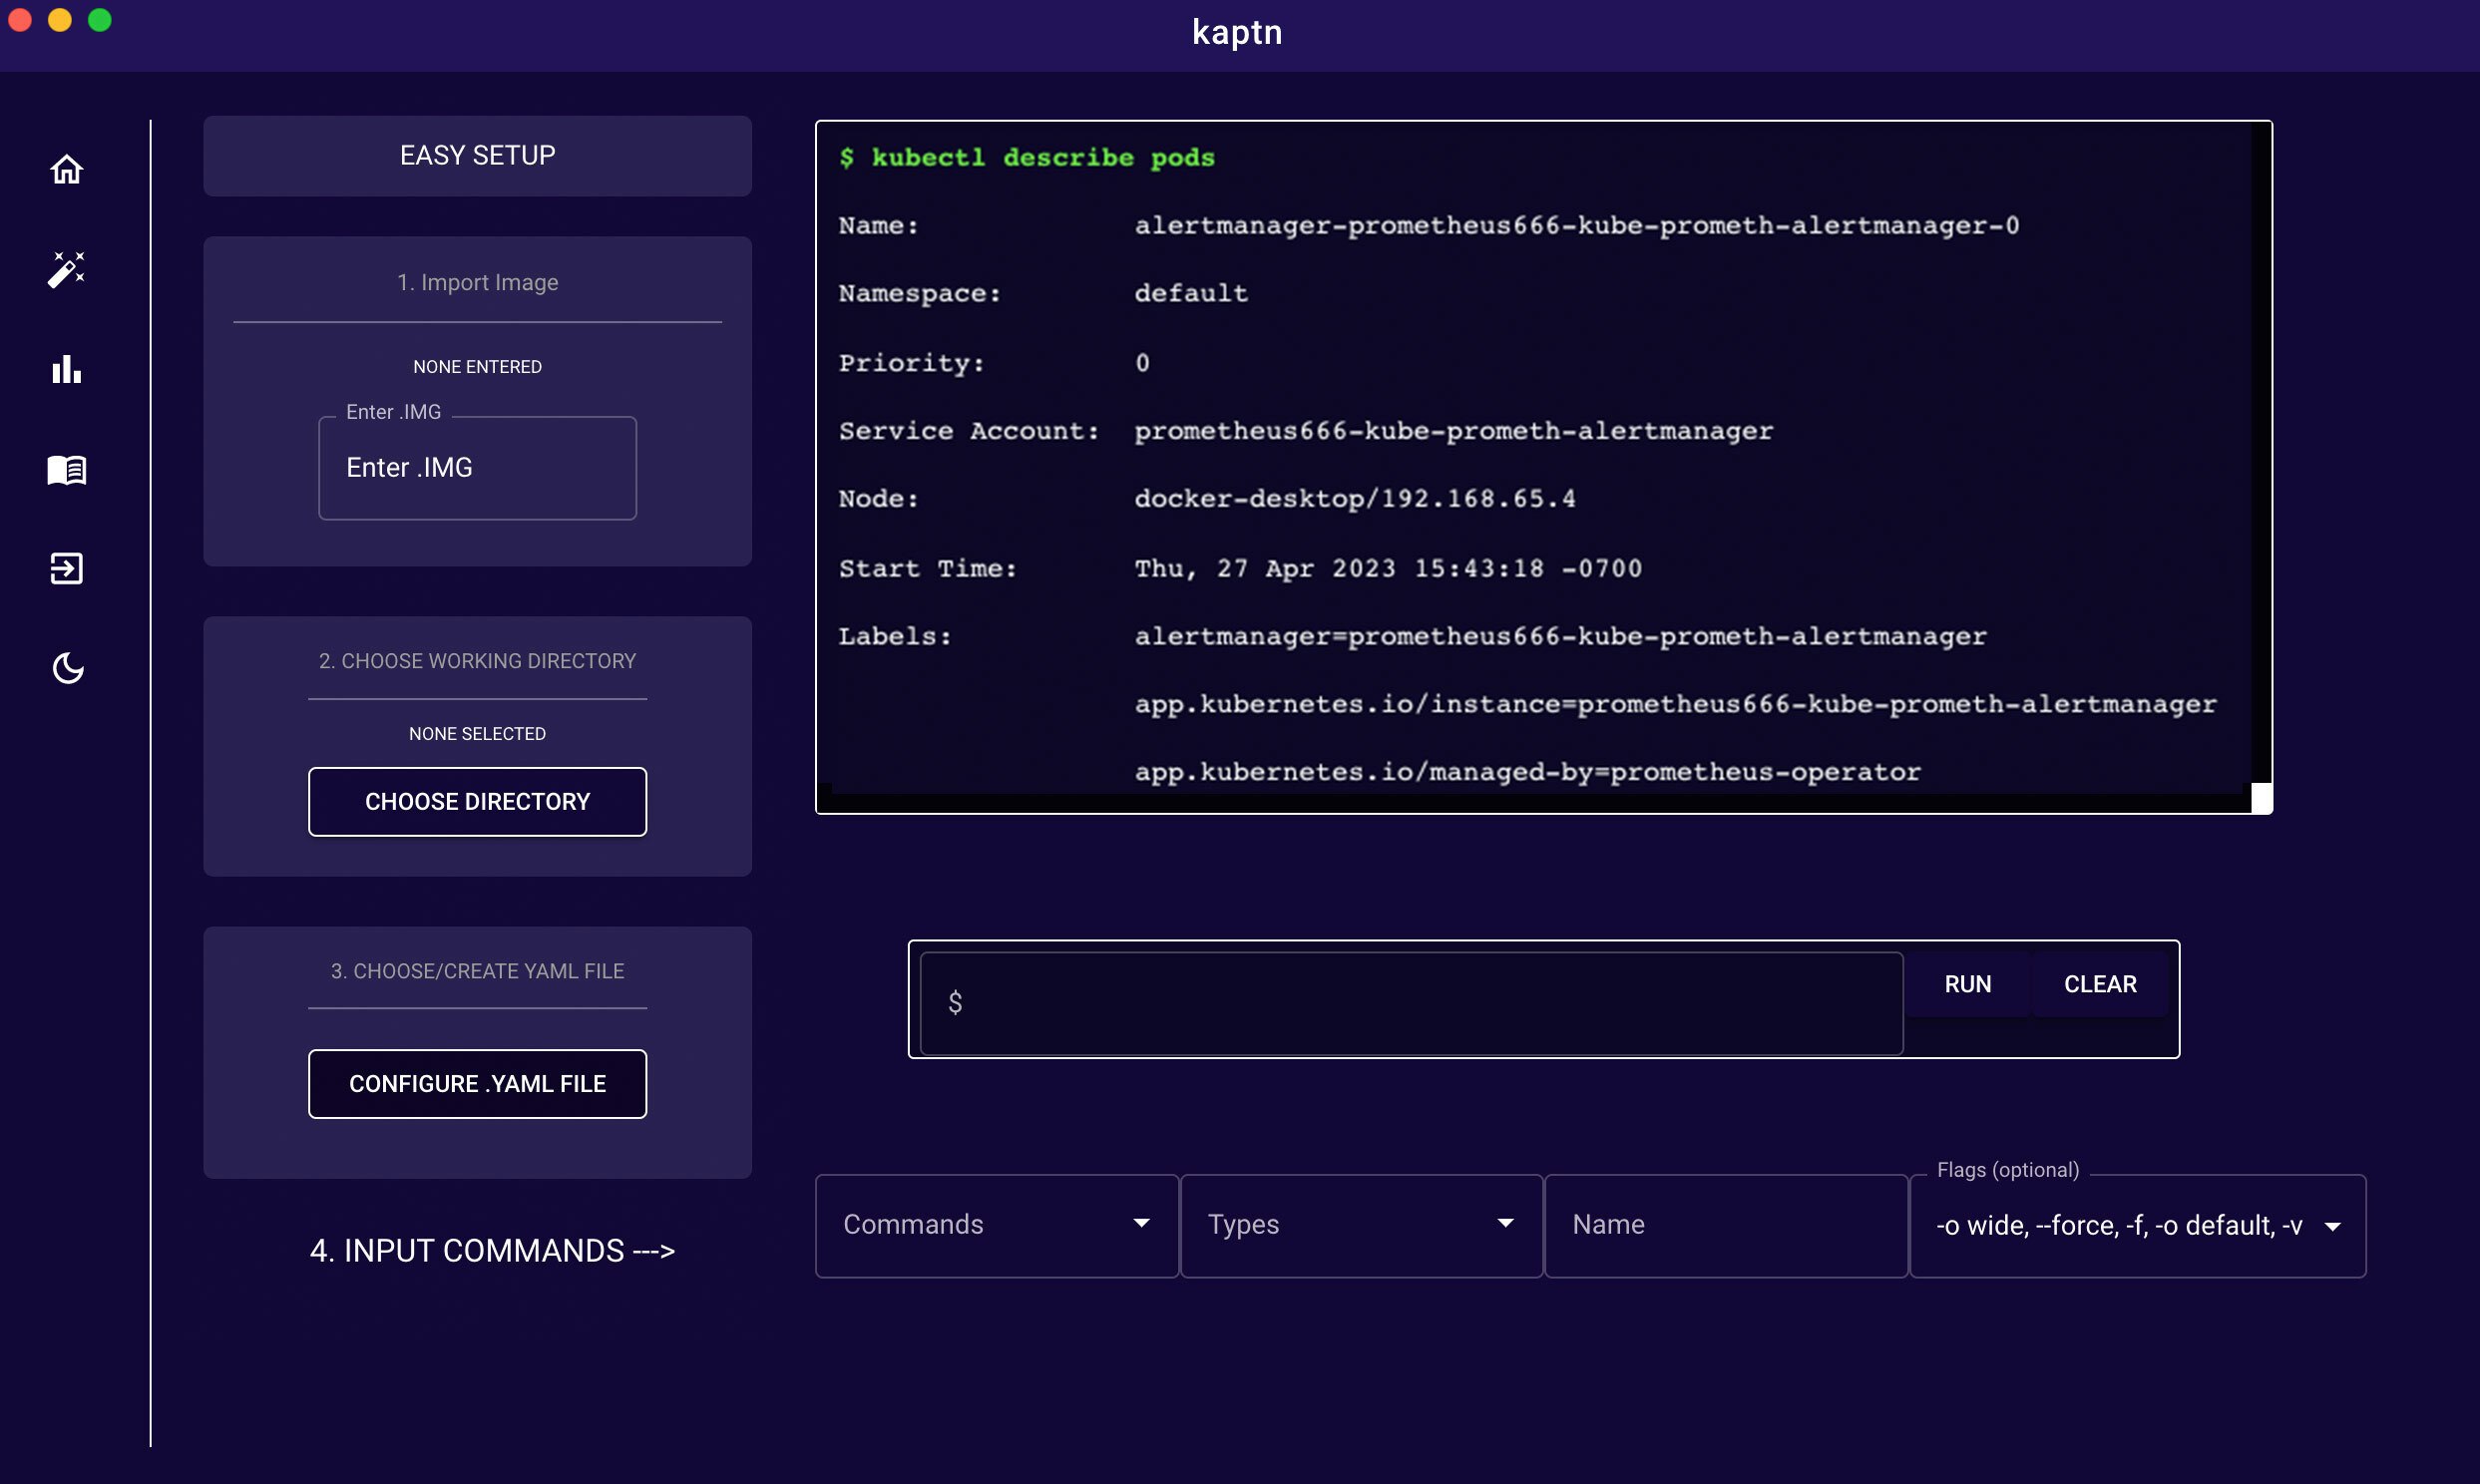Click '2. CHOOSE WORKING DIRECTORY' heading
This screenshot has width=2480, height=1484.
tap(477, 661)
